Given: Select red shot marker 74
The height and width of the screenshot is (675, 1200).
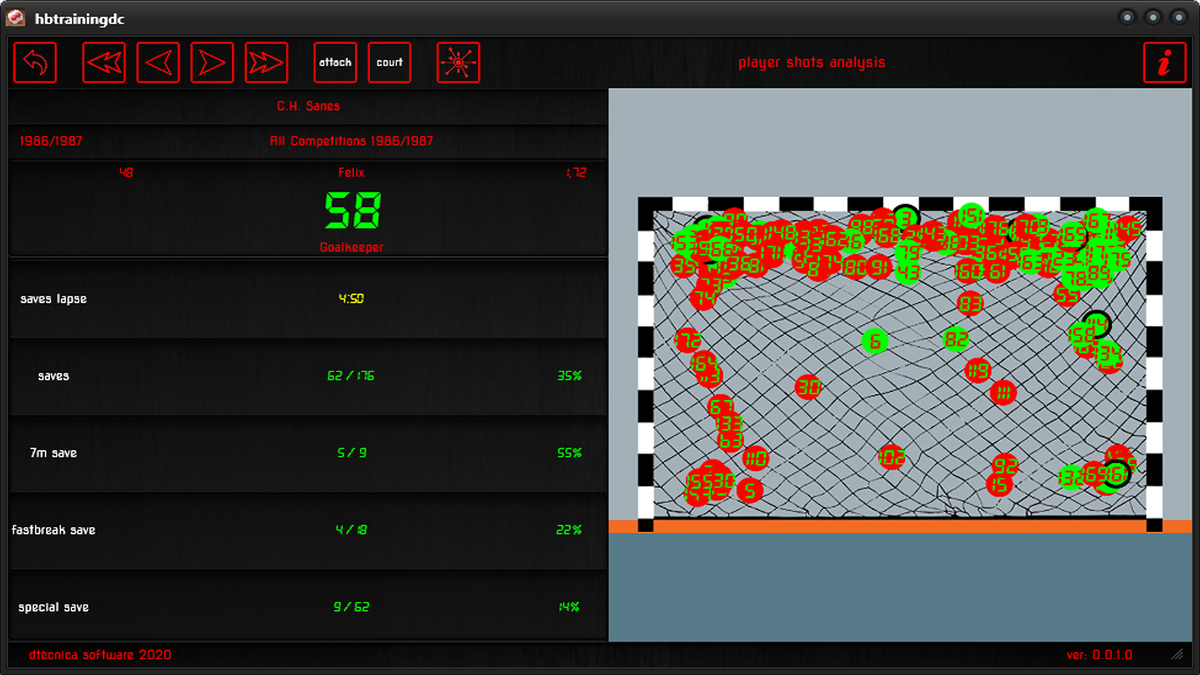Looking at the screenshot, I should [703, 298].
